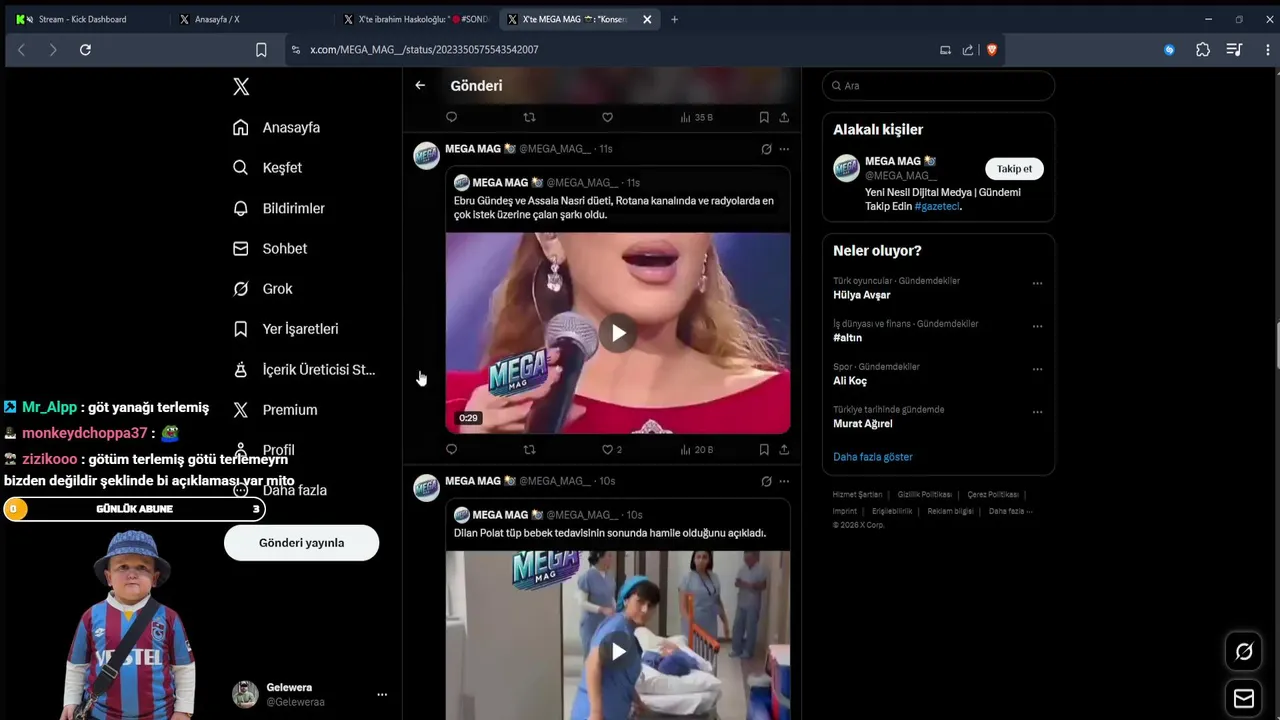This screenshot has height=720, width=1280.
Task: Open Bildirimler notifications
Action: click(x=278, y=208)
